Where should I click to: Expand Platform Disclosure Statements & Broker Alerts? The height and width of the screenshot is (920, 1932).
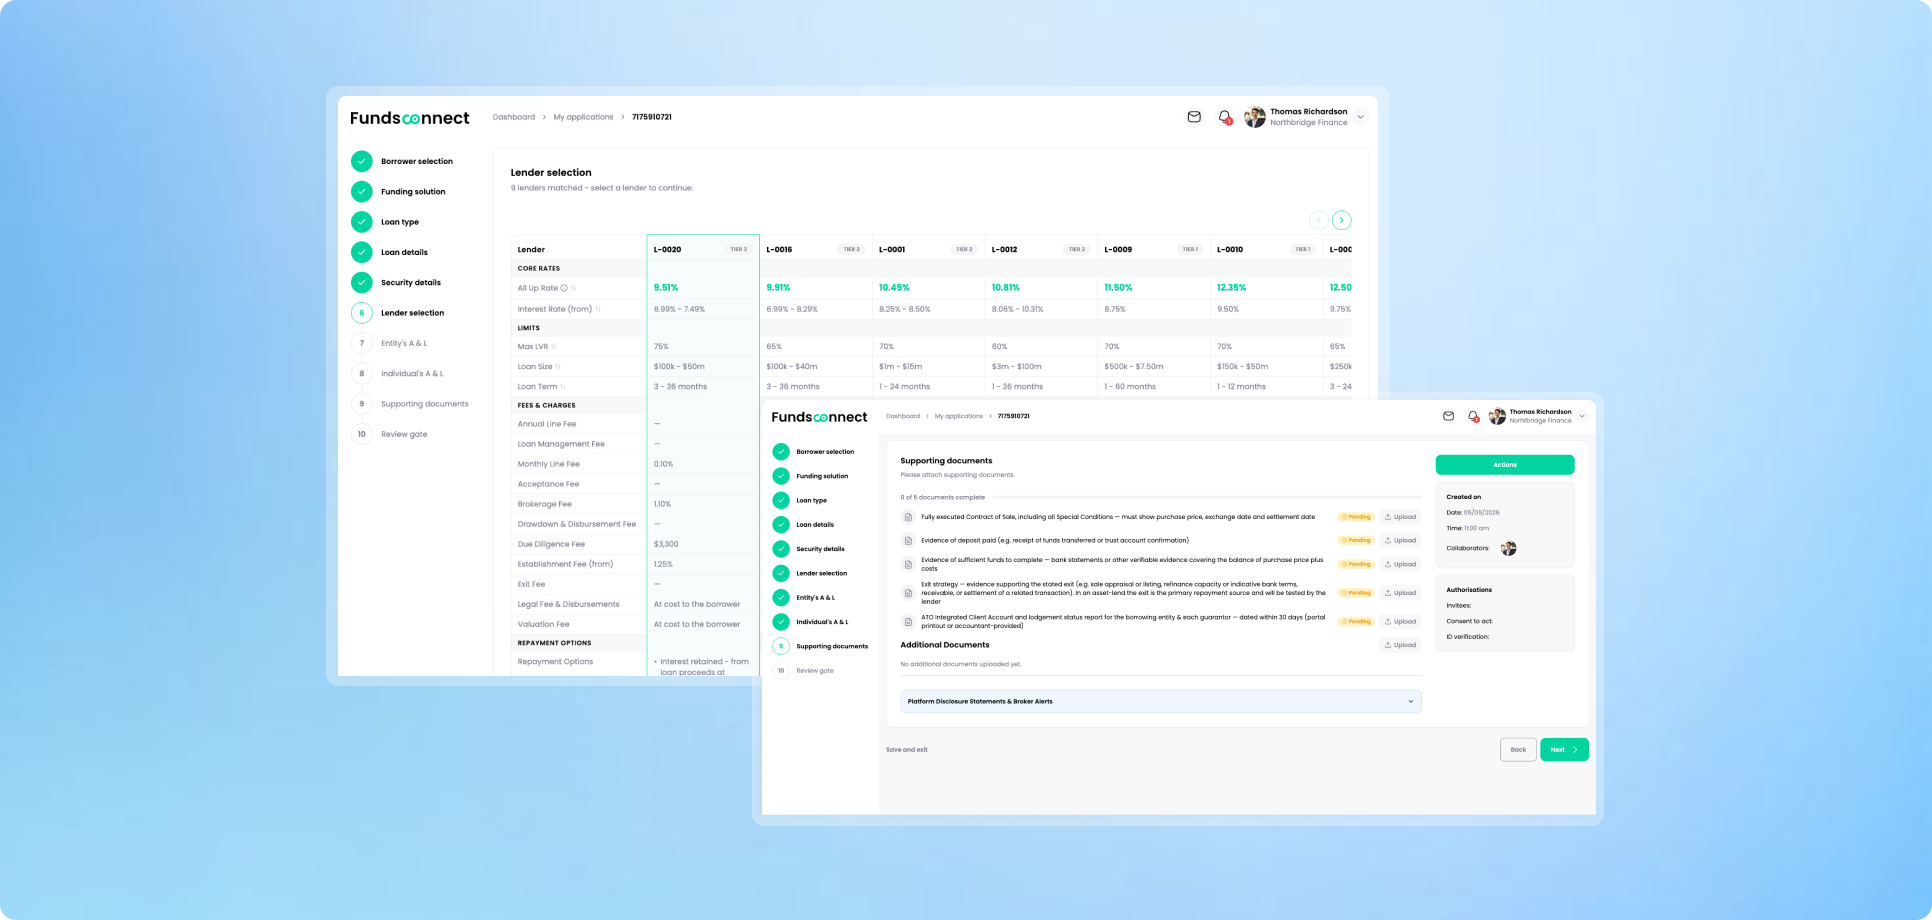1160,701
